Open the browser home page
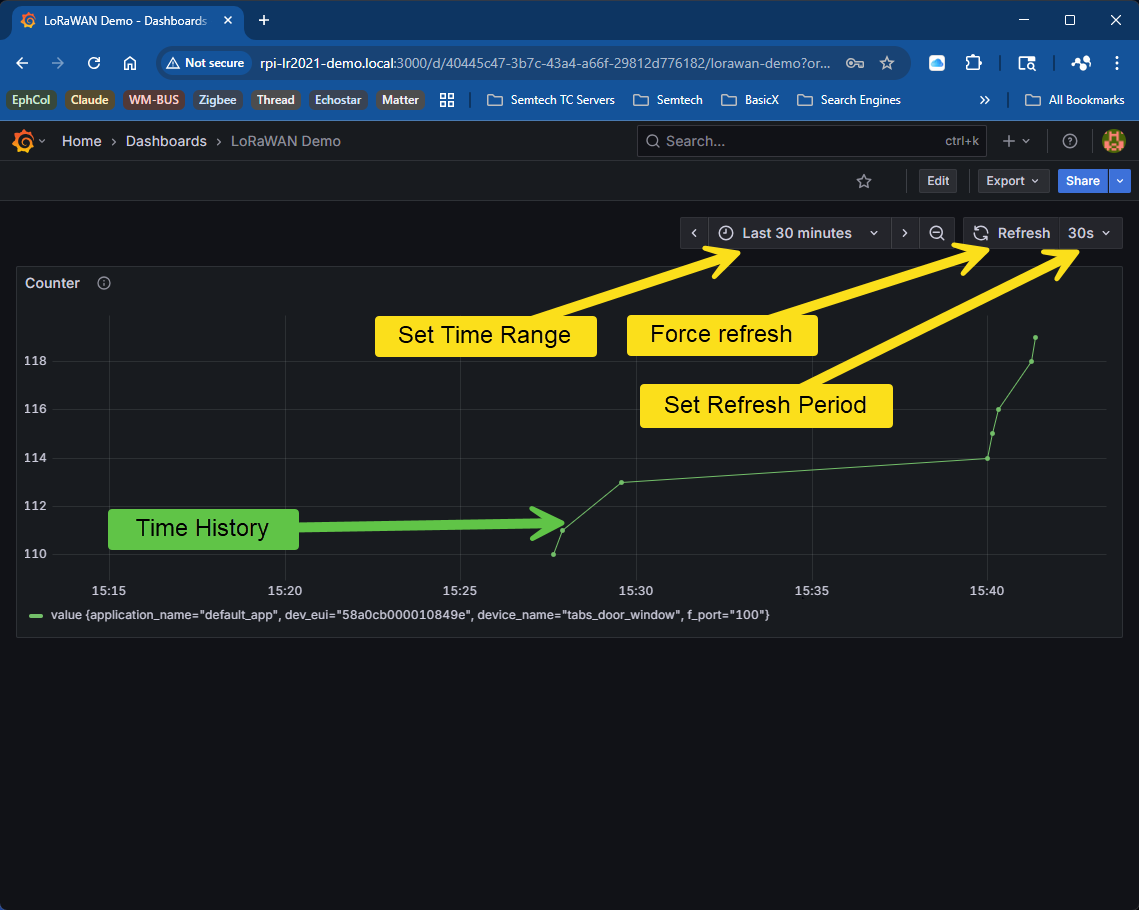Image resolution: width=1139 pixels, height=910 pixels. (x=129, y=63)
